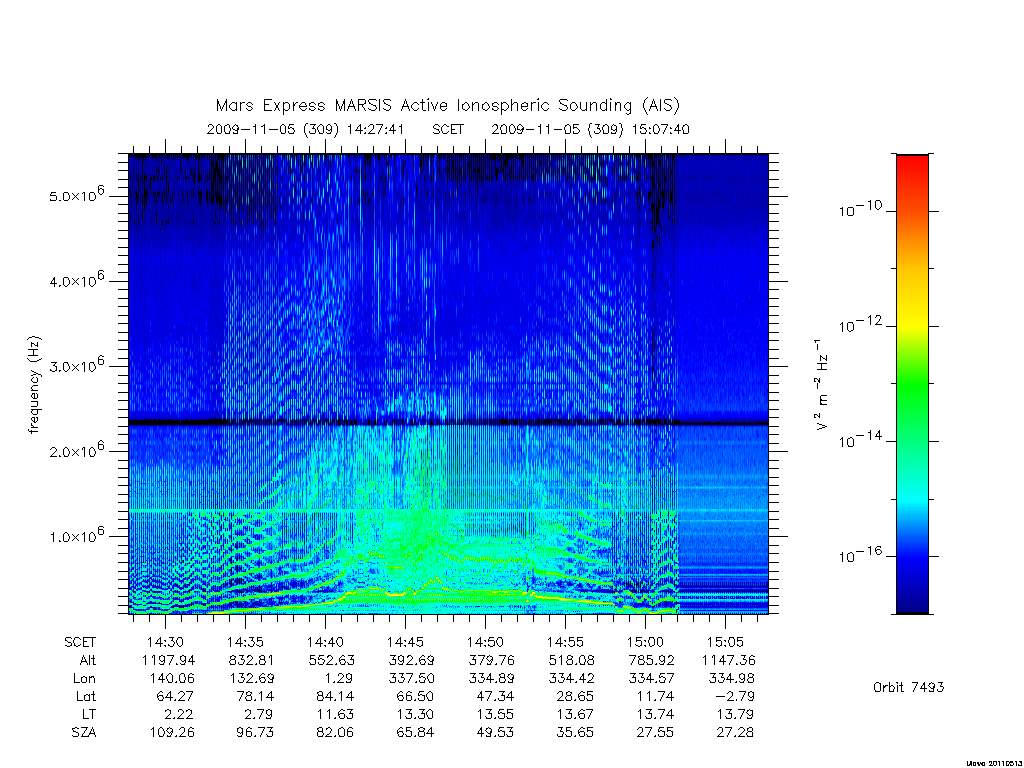Click the 5.0×10^6 frequency tick label

76,195
